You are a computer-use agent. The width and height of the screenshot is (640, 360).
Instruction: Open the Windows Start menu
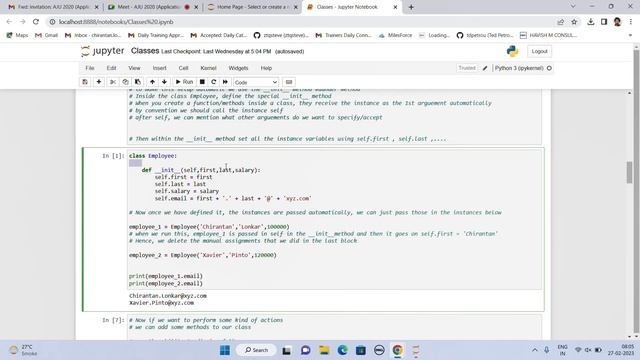coord(224,350)
